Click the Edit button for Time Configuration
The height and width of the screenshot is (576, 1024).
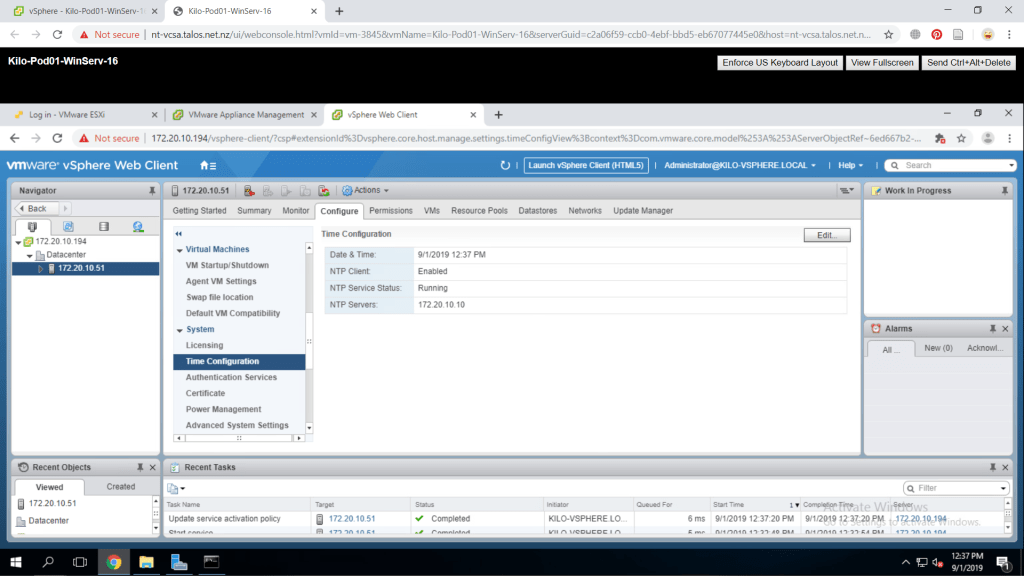click(826, 235)
